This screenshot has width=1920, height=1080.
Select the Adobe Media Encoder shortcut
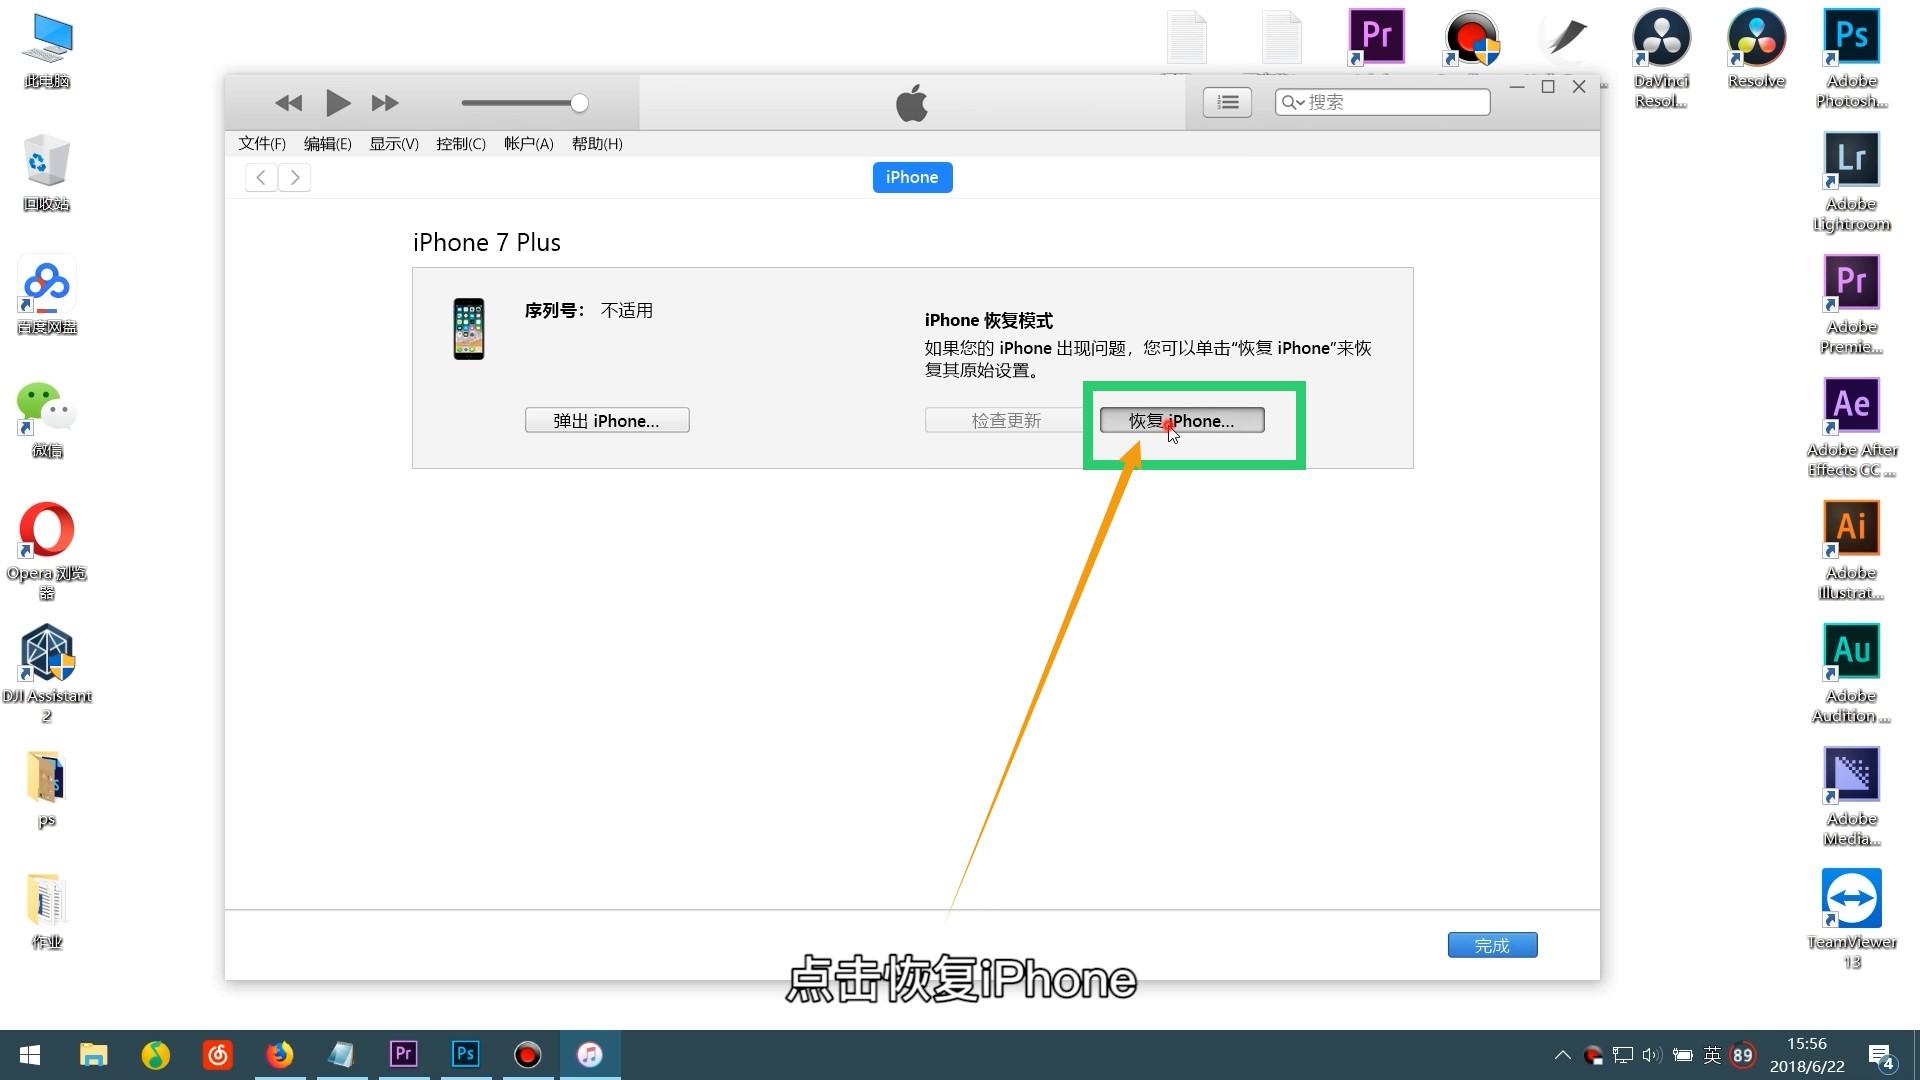pyautogui.click(x=1852, y=796)
